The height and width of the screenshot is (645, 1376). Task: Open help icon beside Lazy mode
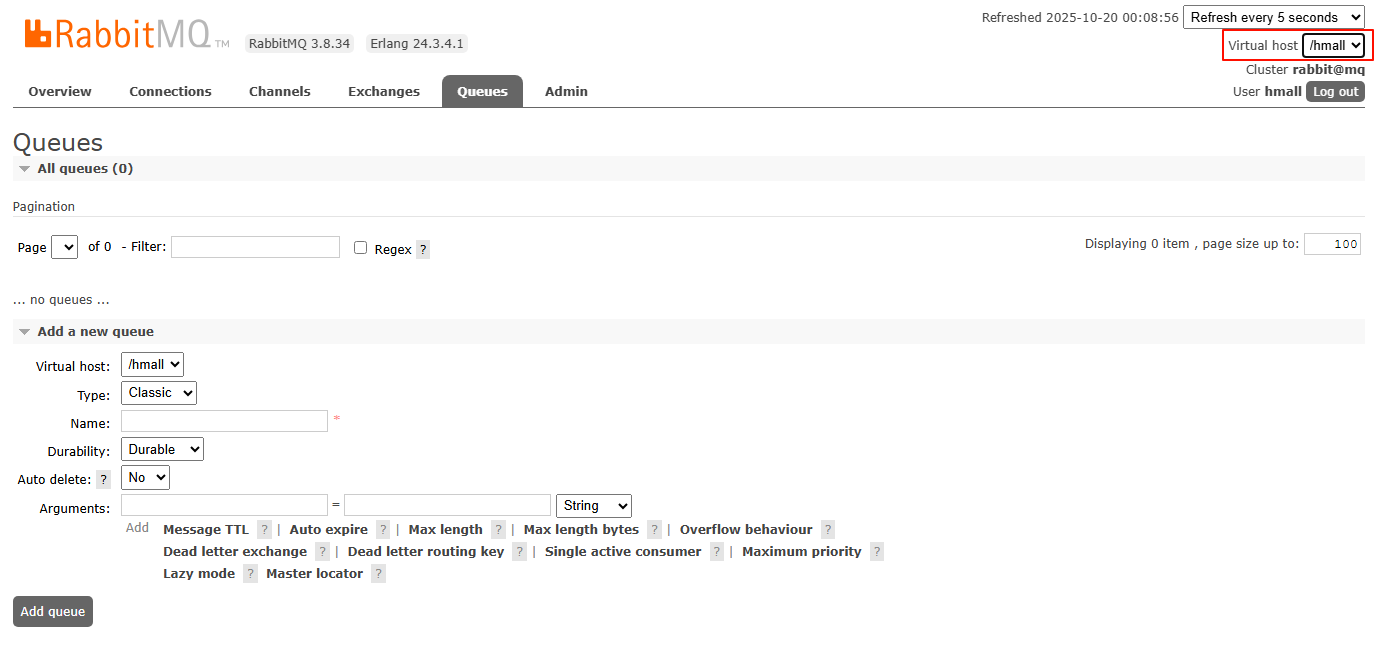tap(250, 574)
